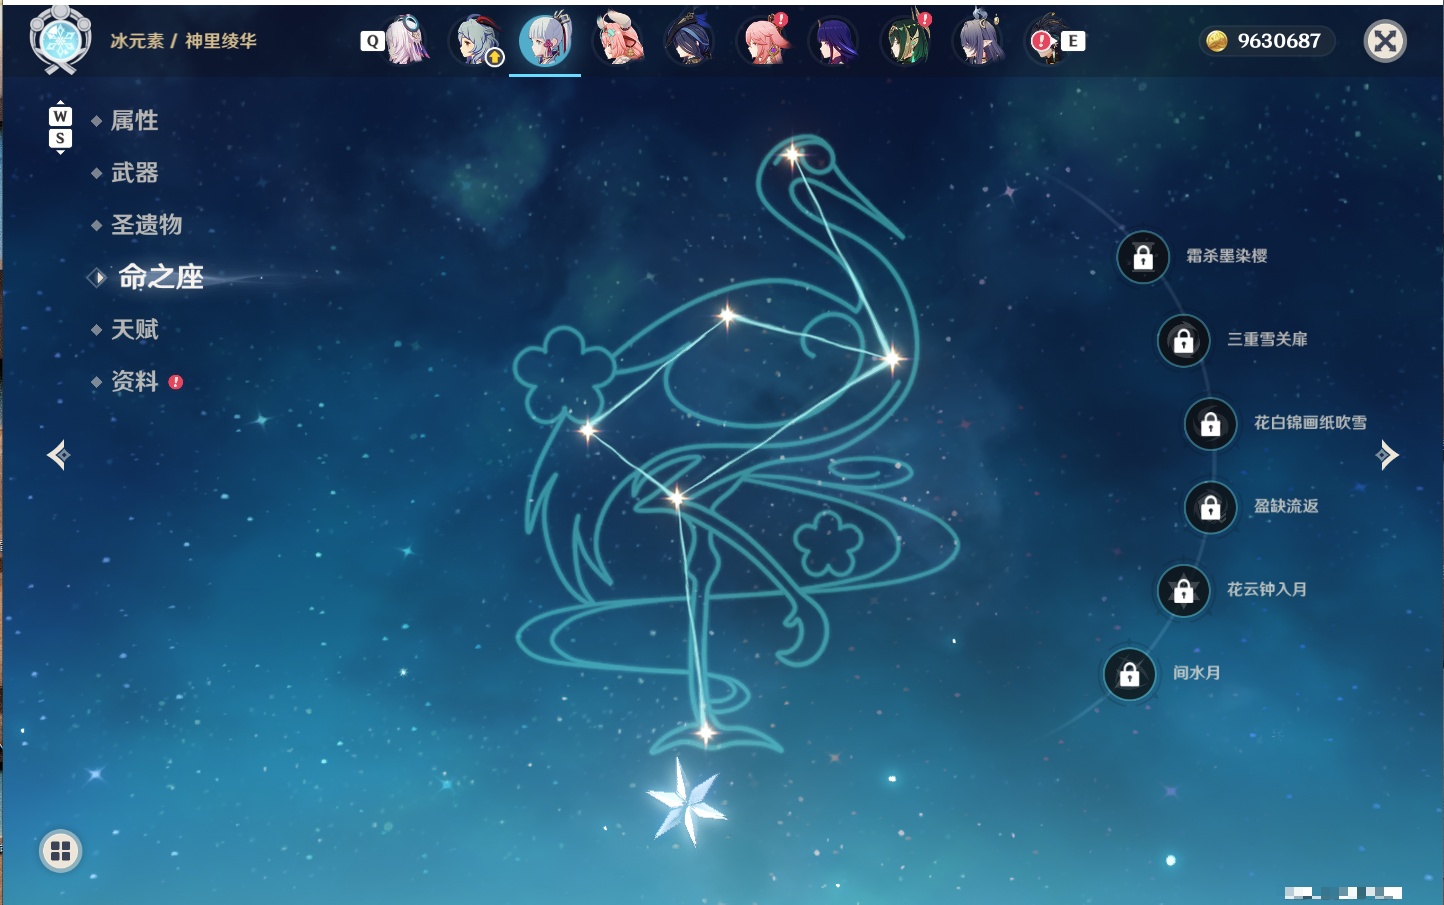1444x905 pixels.
Task: Switch to the purple-haired character portrait
Action: pyautogui.click(x=834, y=40)
